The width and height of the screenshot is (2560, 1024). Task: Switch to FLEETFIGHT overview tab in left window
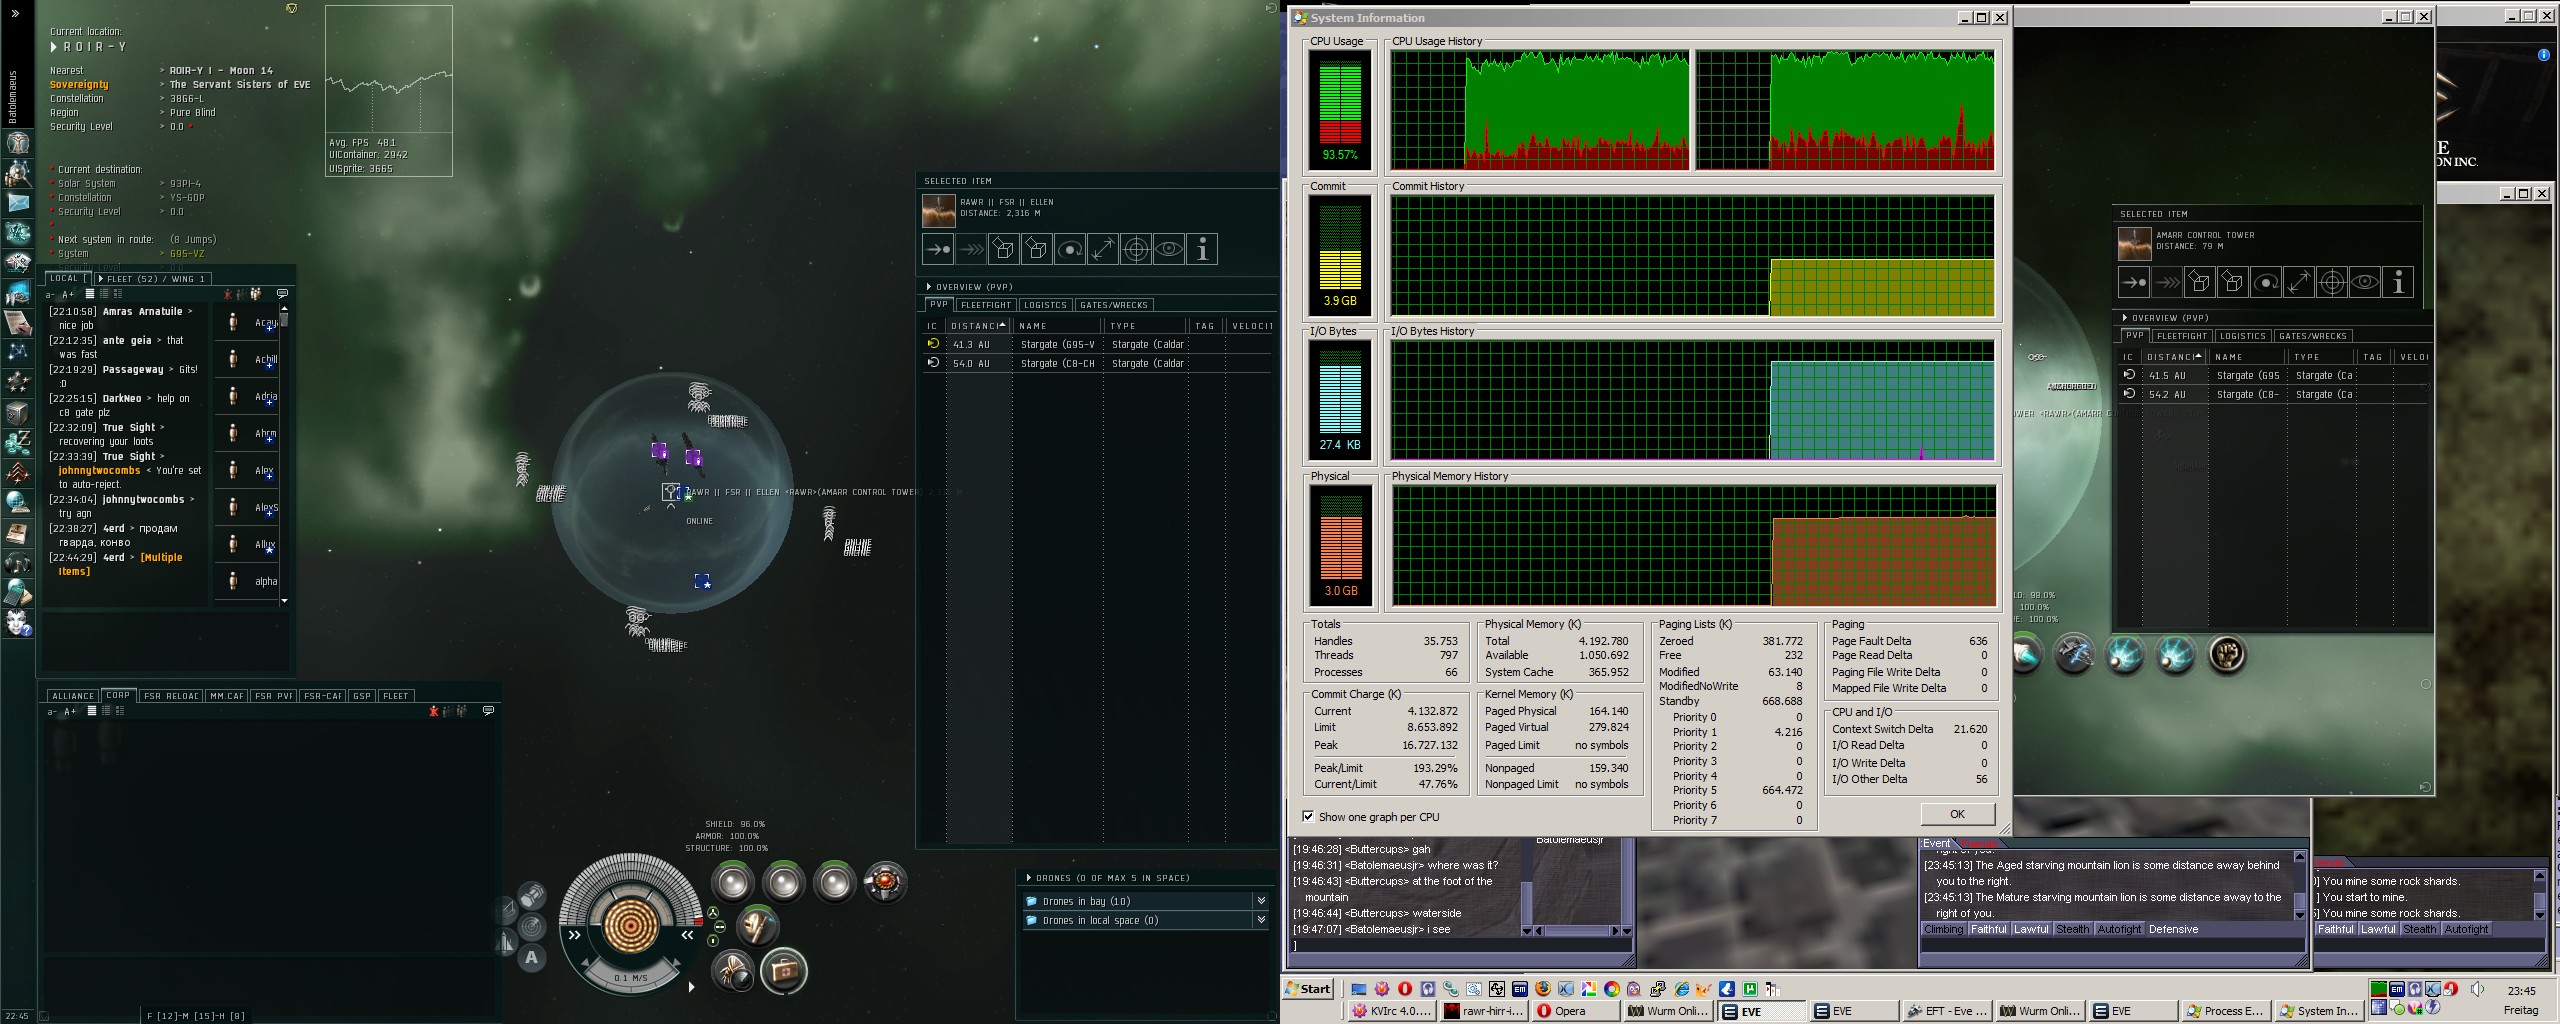tap(986, 305)
